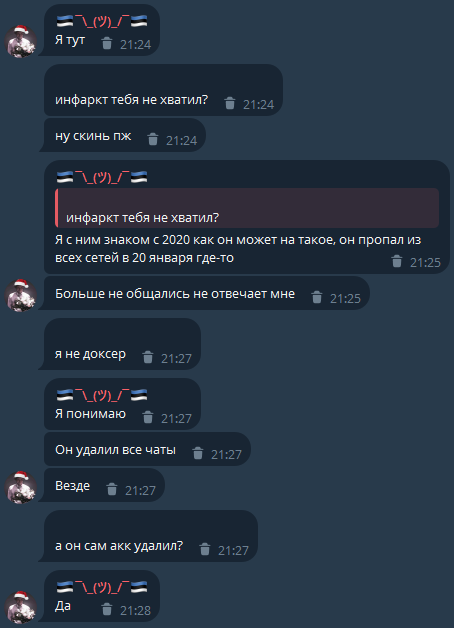
Task: Delete the "а он сам акк удалил?" message
Action: [x=205, y=549]
